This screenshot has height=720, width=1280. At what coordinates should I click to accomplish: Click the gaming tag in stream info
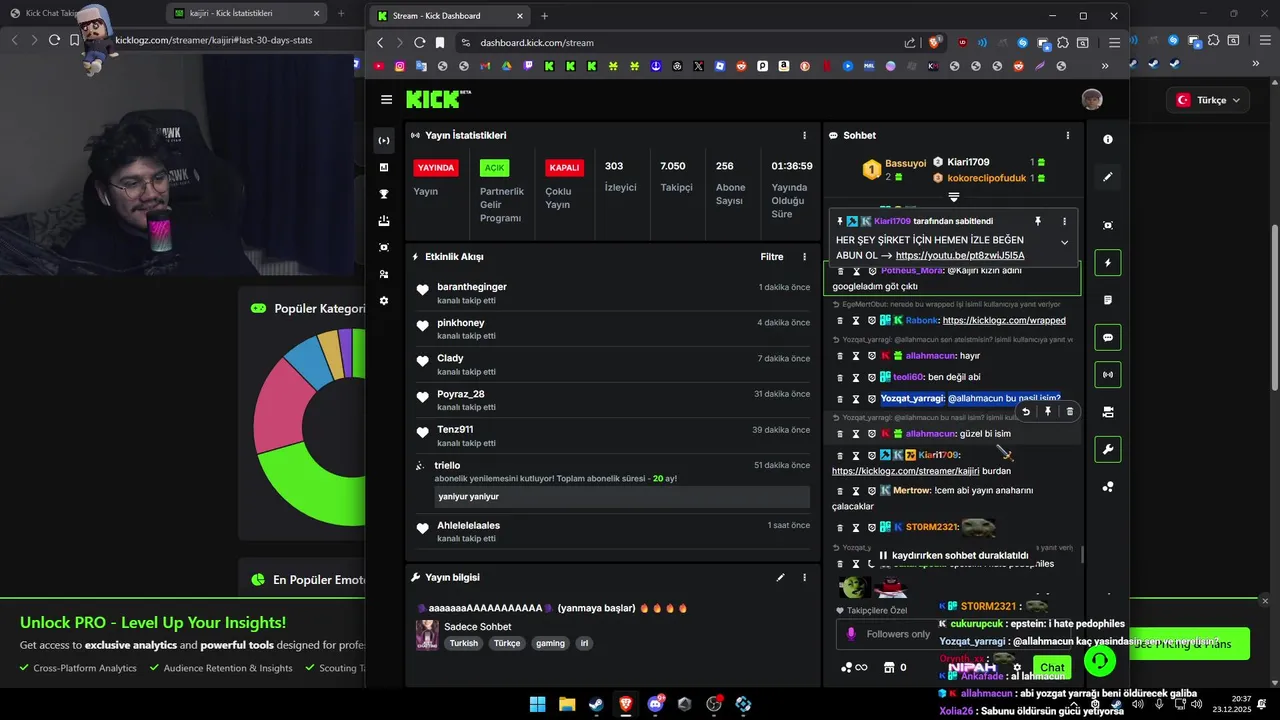[x=550, y=643]
